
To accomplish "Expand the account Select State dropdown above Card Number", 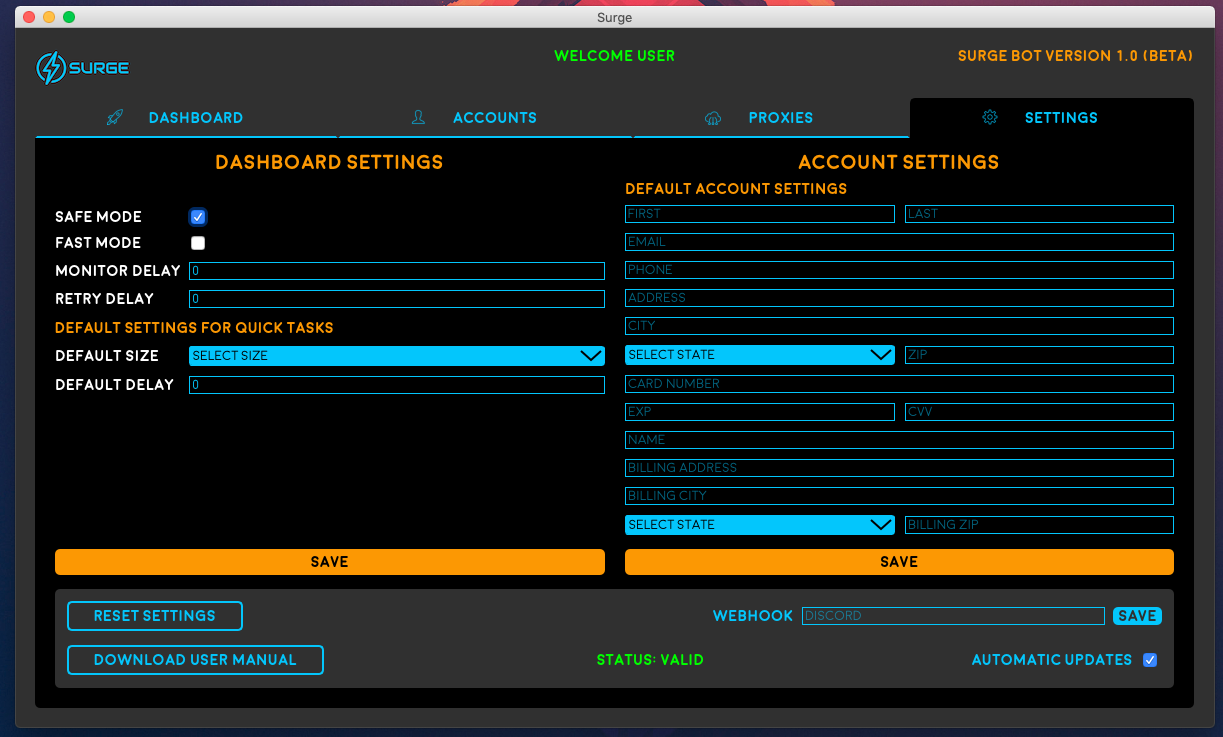I will [x=760, y=355].
